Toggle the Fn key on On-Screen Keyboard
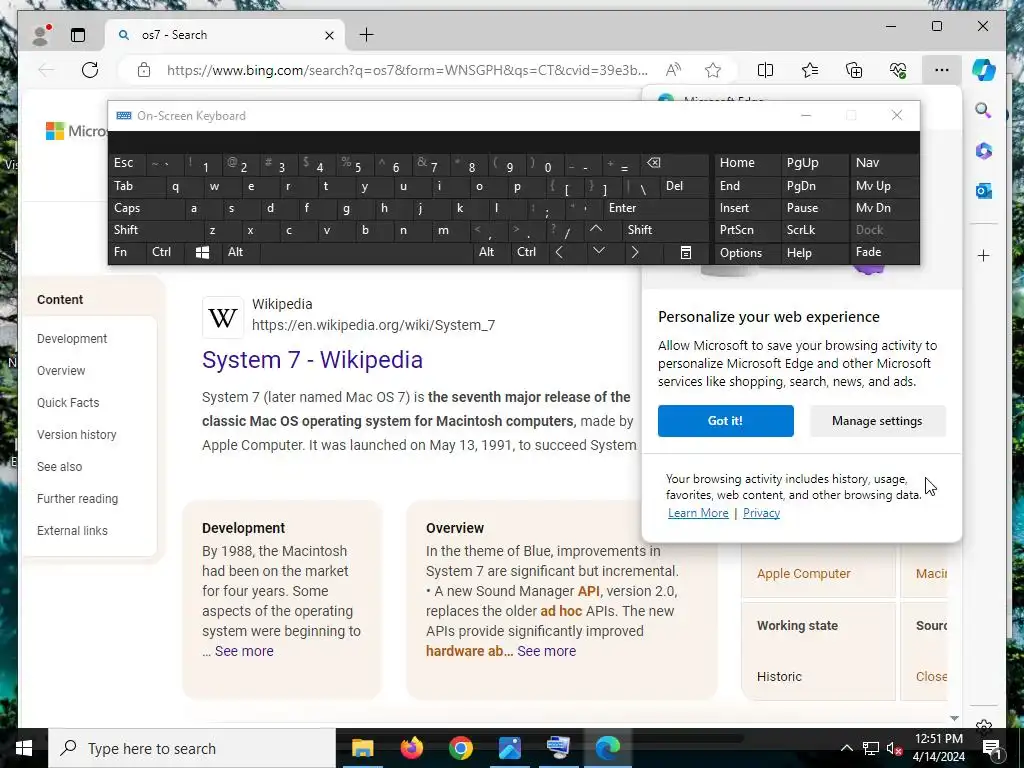The height and width of the screenshot is (768, 1024). [x=127, y=252]
